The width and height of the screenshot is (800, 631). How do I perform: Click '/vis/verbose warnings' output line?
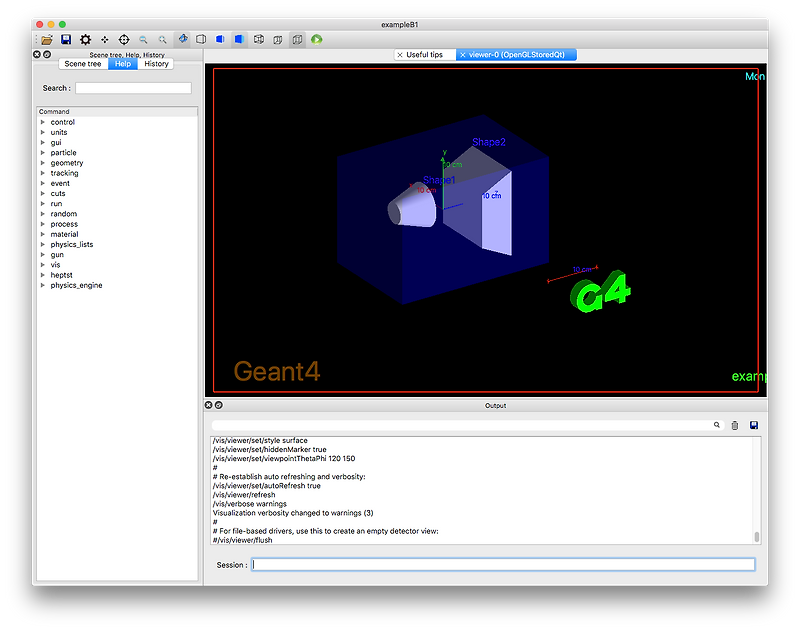tap(249, 504)
